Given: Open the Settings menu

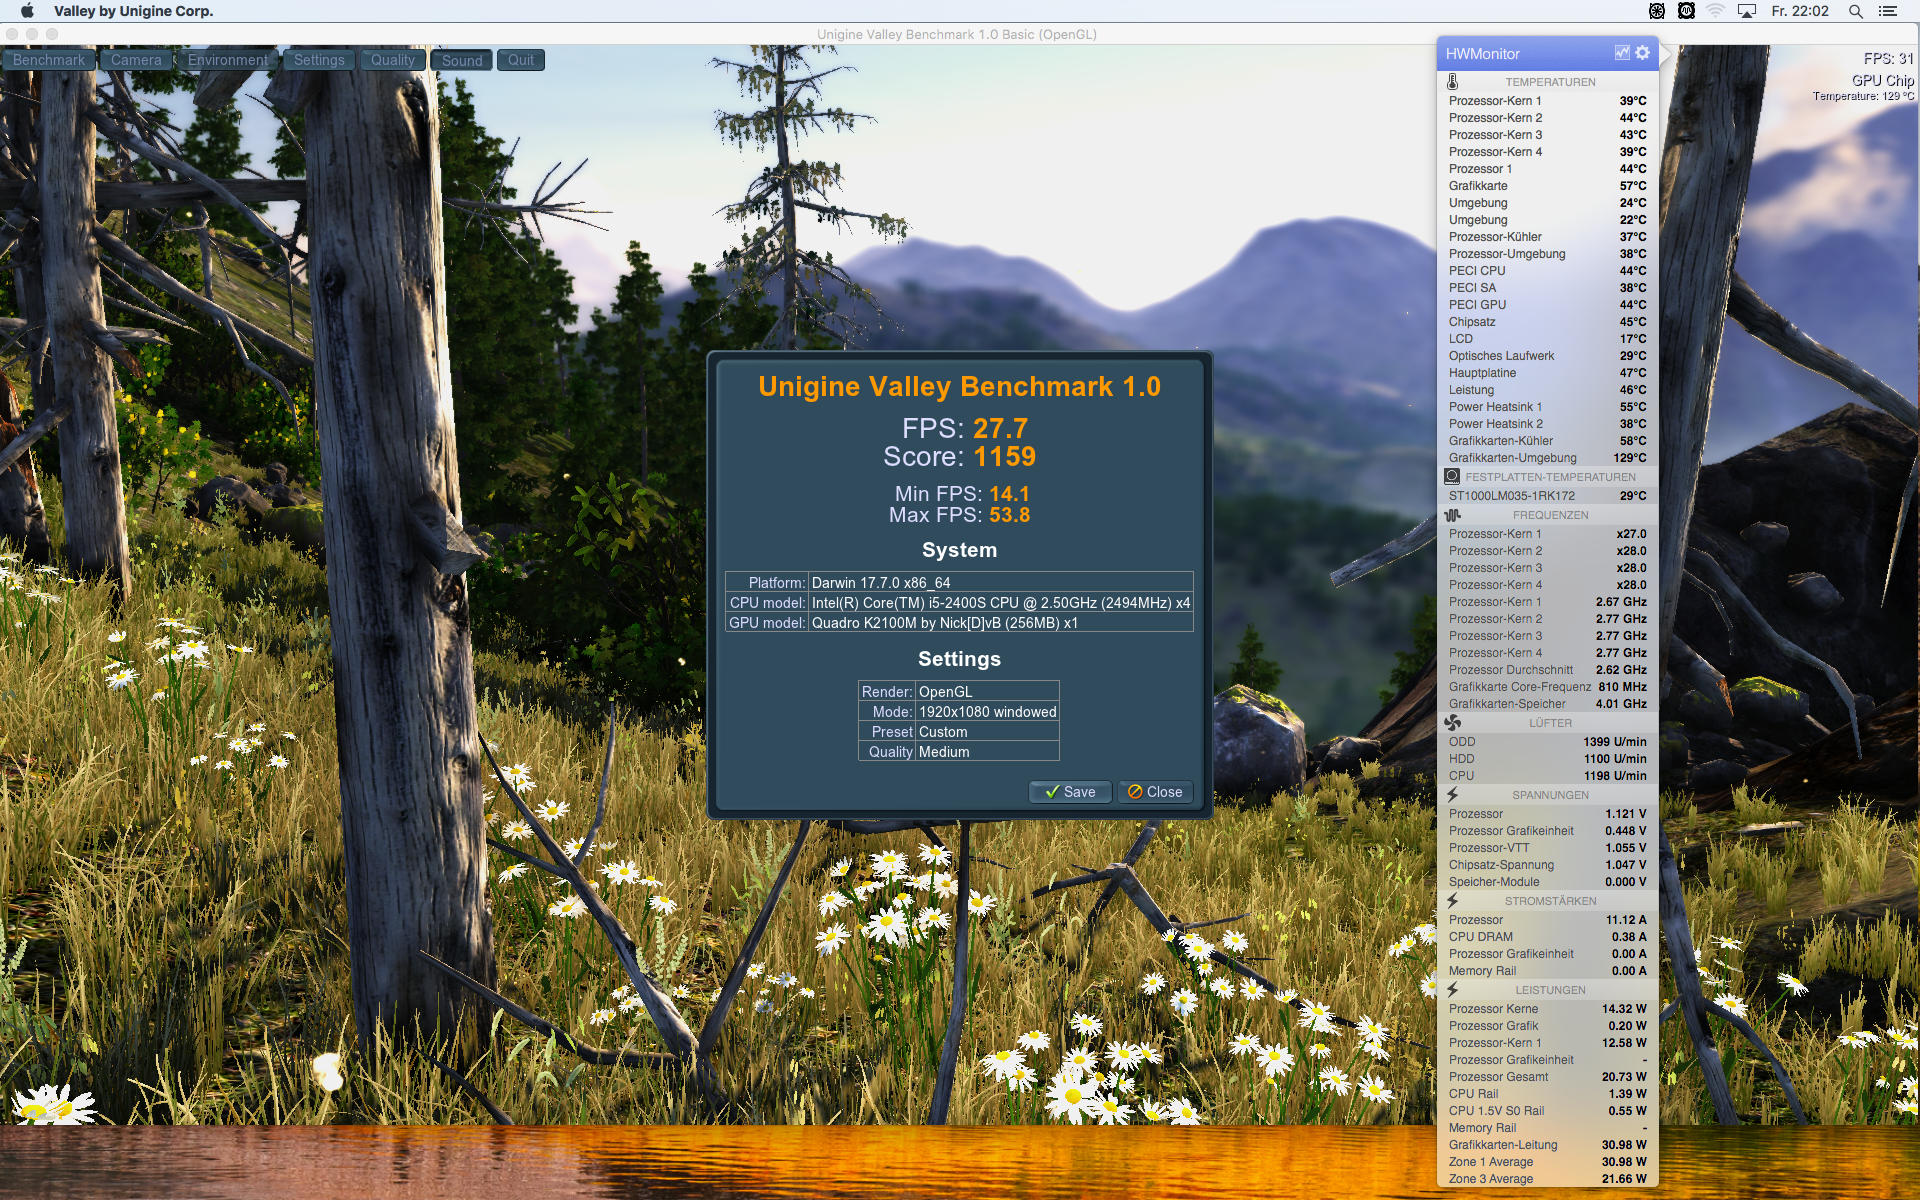Looking at the screenshot, I should click(x=319, y=60).
